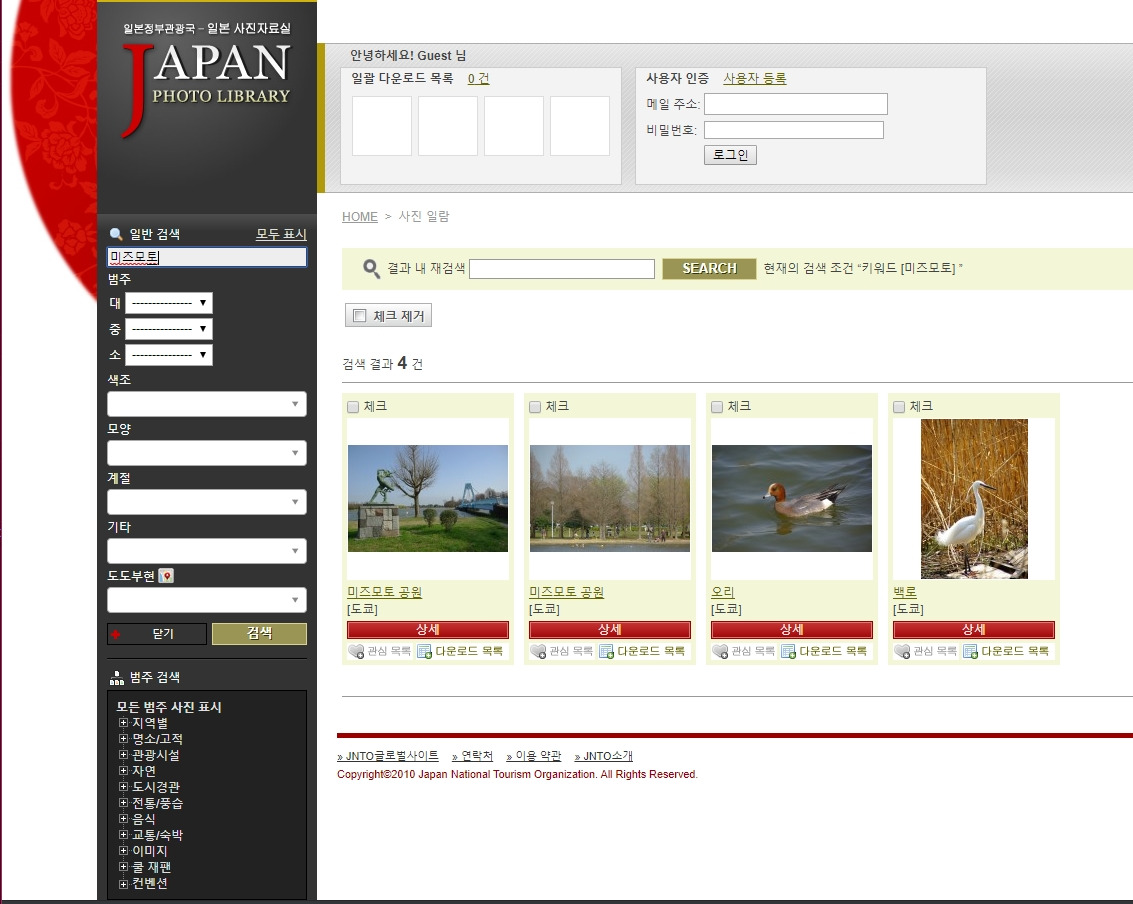Open the 소 category dropdown
This screenshot has width=1133, height=904.
tap(168, 355)
